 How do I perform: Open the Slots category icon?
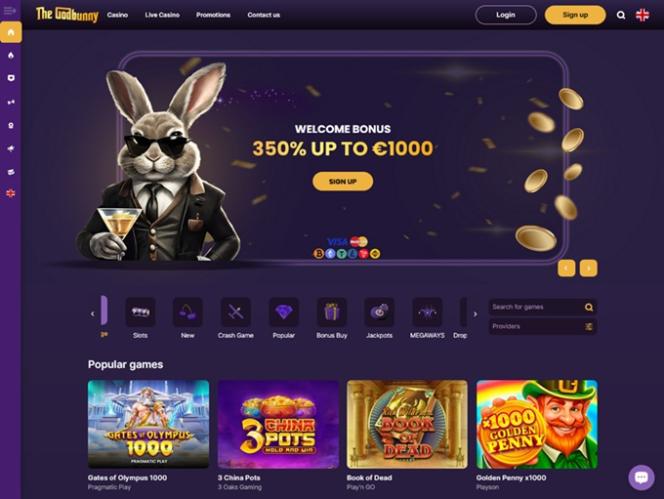tap(140, 312)
